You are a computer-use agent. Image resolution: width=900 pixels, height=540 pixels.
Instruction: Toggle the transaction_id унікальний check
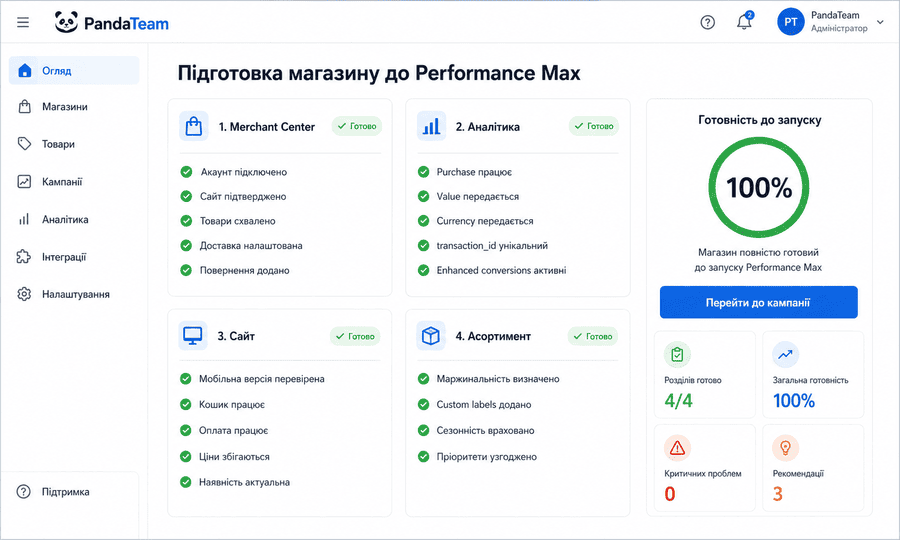424,246
